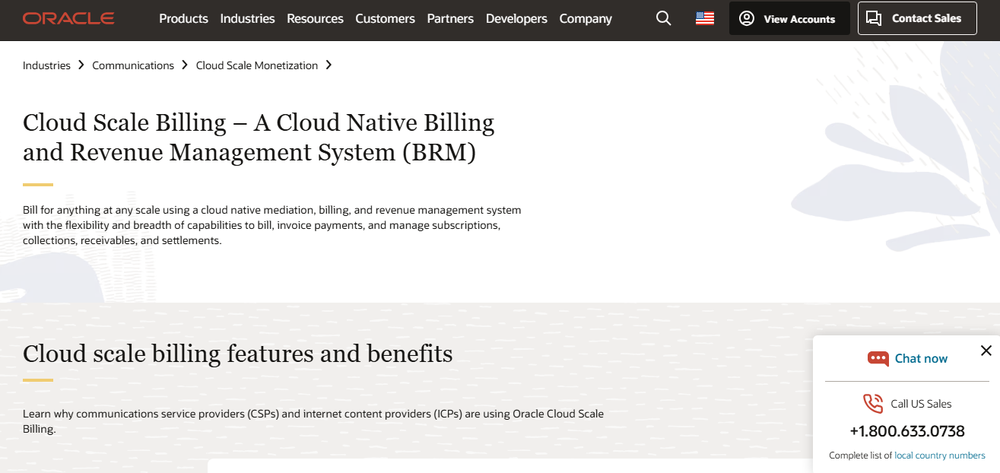Go to the Communications breadcrumb
Viewport: 1000px width, 473px height.
point(133,65)
